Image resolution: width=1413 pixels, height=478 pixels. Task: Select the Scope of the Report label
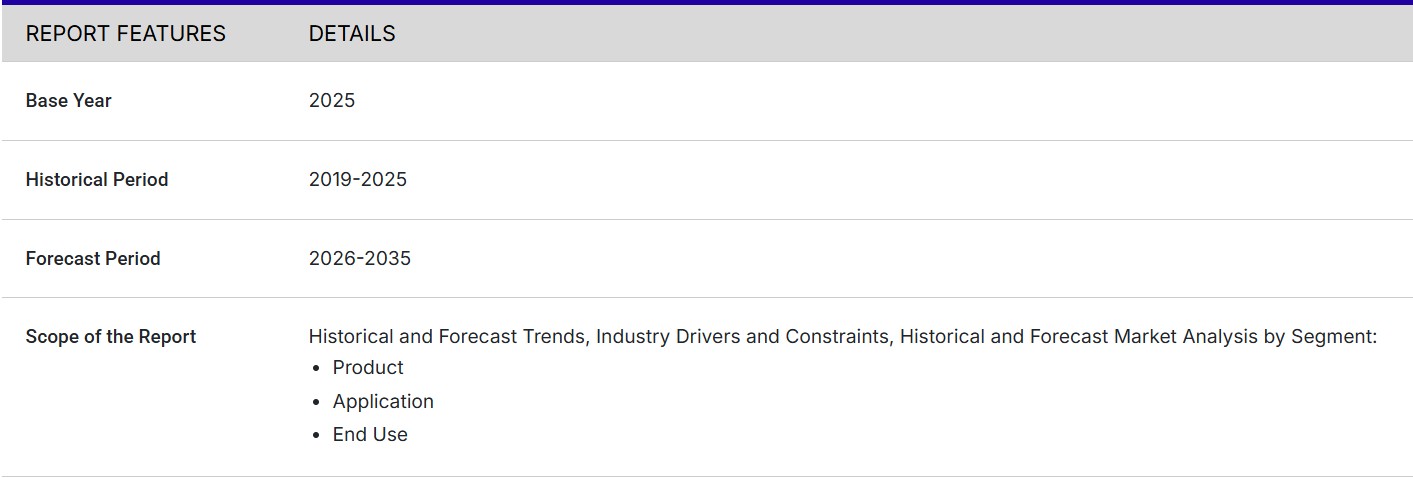110,337
